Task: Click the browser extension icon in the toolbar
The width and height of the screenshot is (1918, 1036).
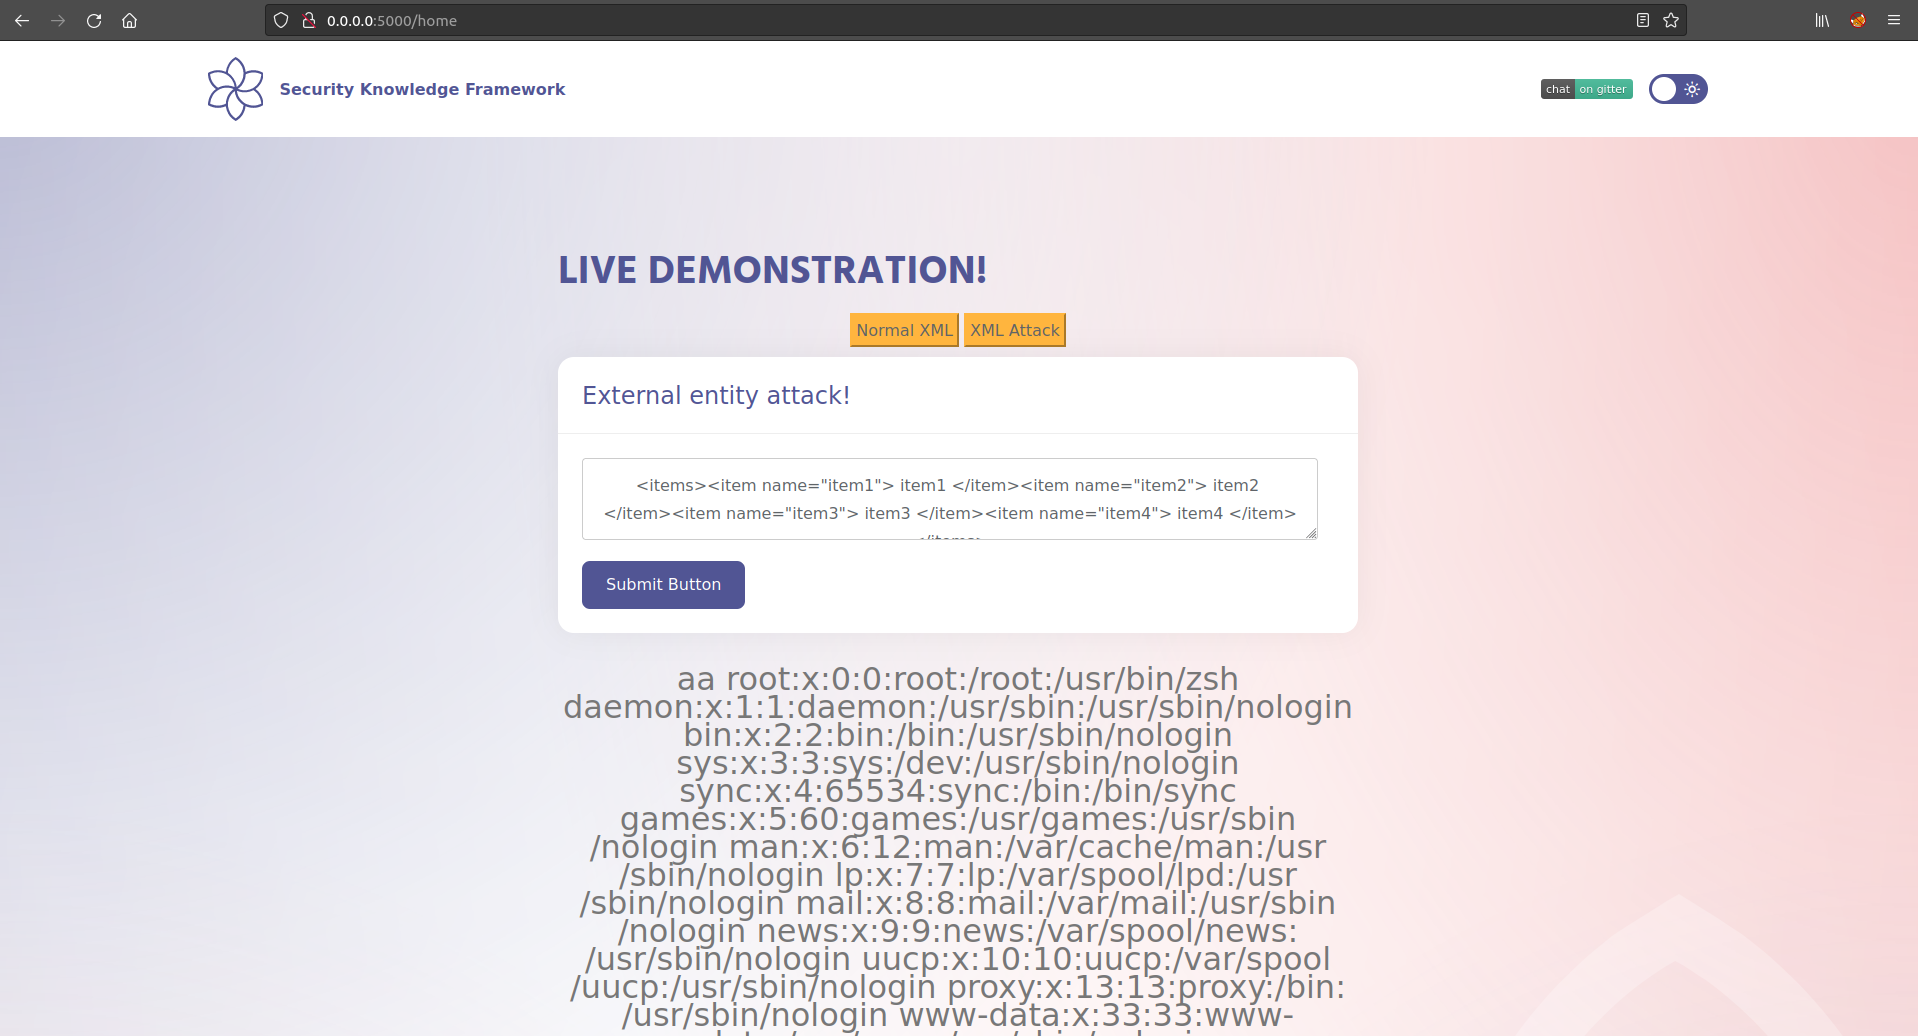Action: [1858, 20]
